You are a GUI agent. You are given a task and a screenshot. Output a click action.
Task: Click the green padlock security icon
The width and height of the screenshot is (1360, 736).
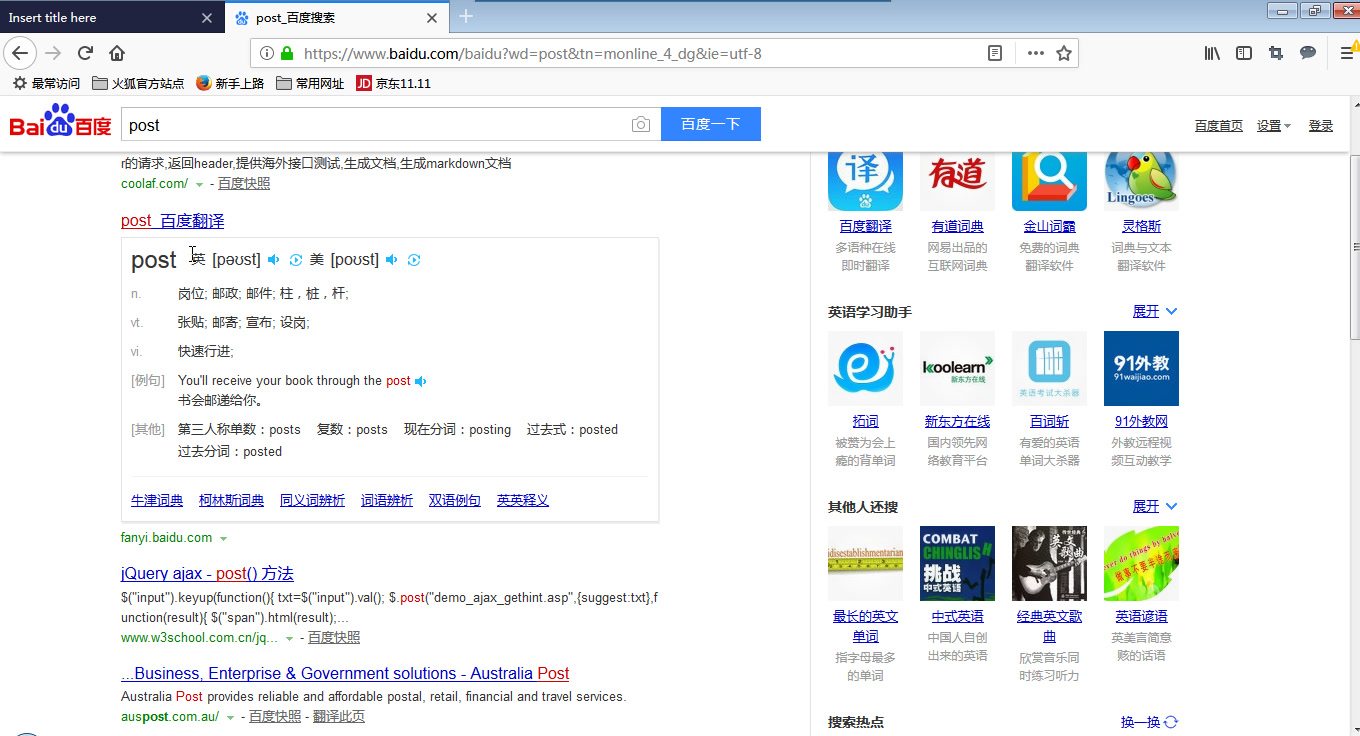pos(287,53)
